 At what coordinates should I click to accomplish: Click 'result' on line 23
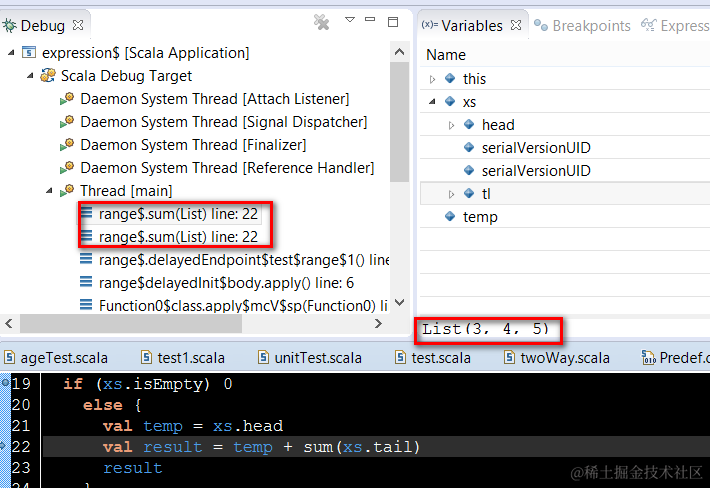[x=133, y=468]
